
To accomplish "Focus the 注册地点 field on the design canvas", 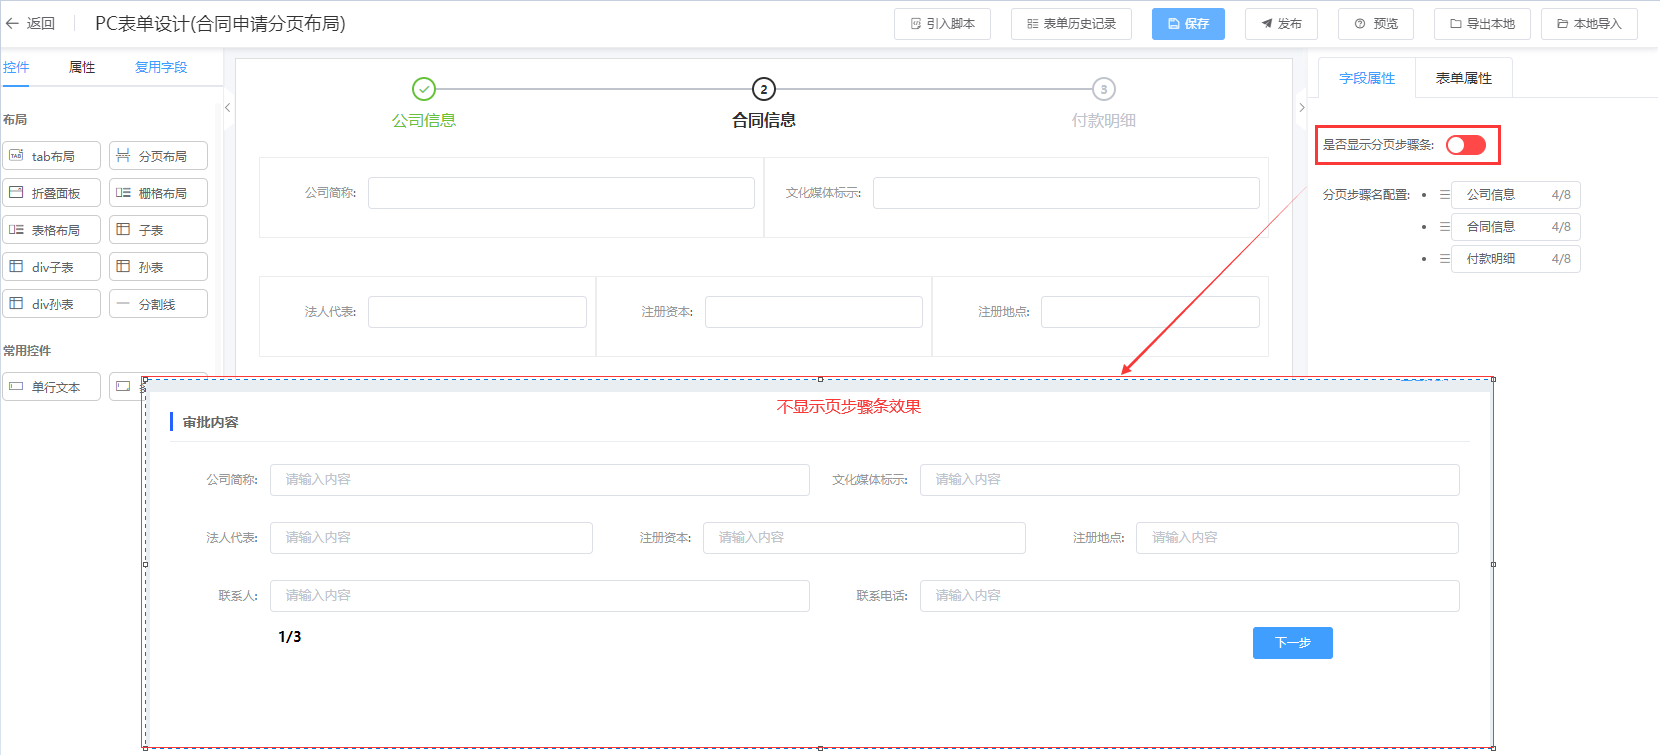I will click(x=1150, y=312).
